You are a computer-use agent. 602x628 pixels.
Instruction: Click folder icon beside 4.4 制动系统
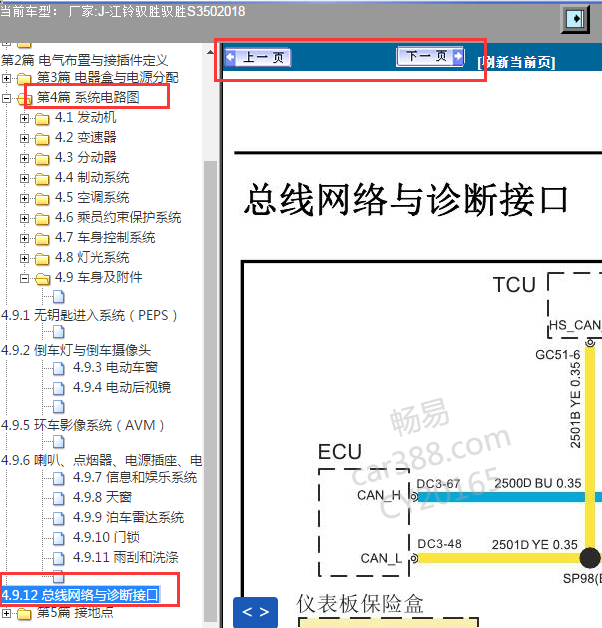pyautogui.click(x=42, y=179)
